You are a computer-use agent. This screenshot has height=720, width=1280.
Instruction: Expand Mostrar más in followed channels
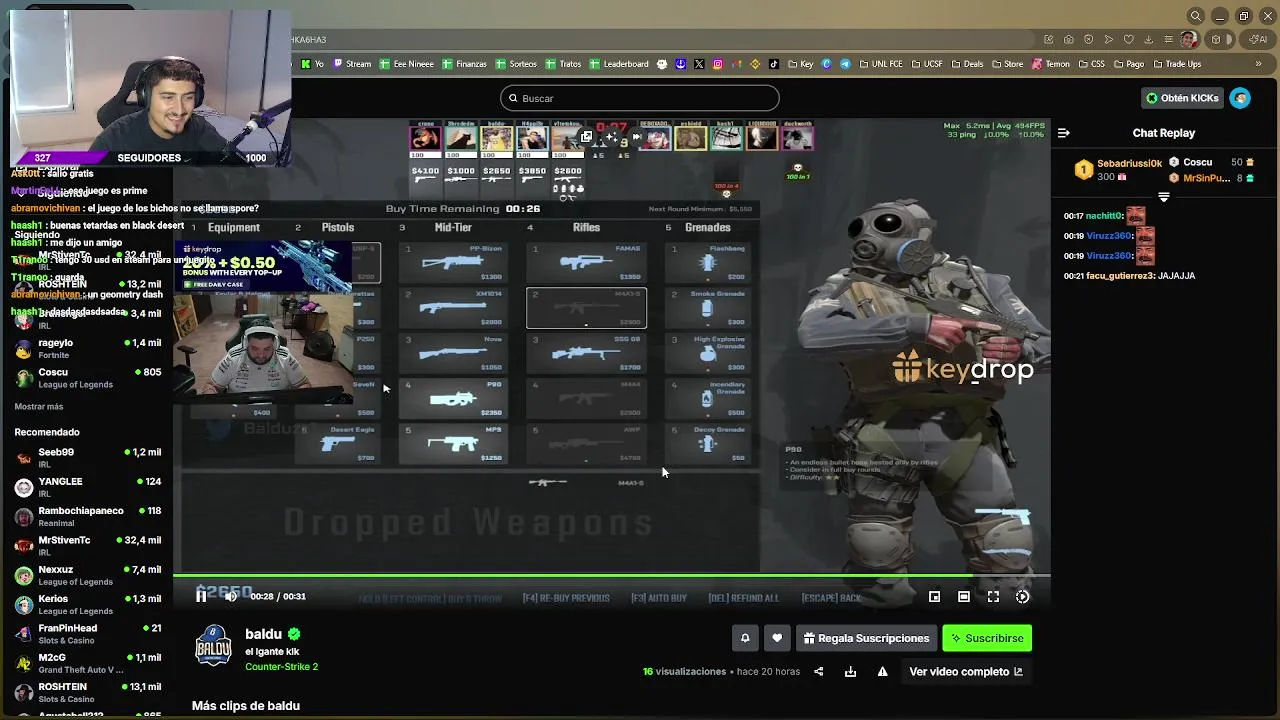(39, 407)
